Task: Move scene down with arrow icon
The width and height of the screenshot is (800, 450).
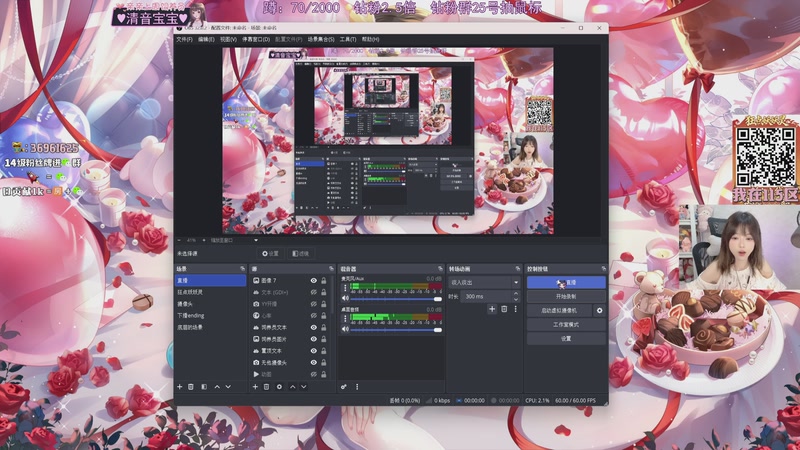Action: coord(228,387)
